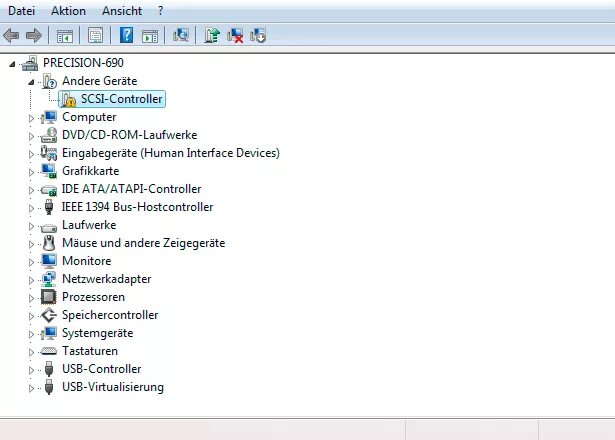Collapse the Andere Geräte branch
Viewport: 615px width, 440px height.
(31, 82)
